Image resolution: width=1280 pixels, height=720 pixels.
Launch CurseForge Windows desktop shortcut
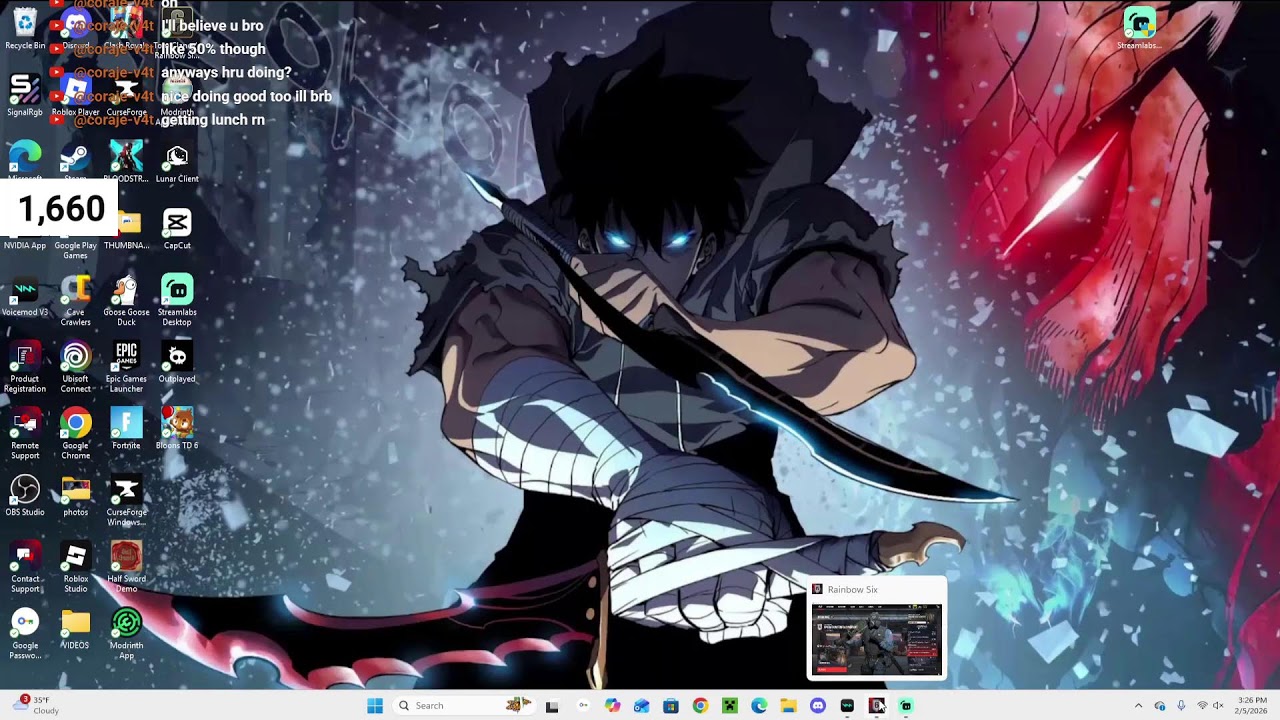126,501
